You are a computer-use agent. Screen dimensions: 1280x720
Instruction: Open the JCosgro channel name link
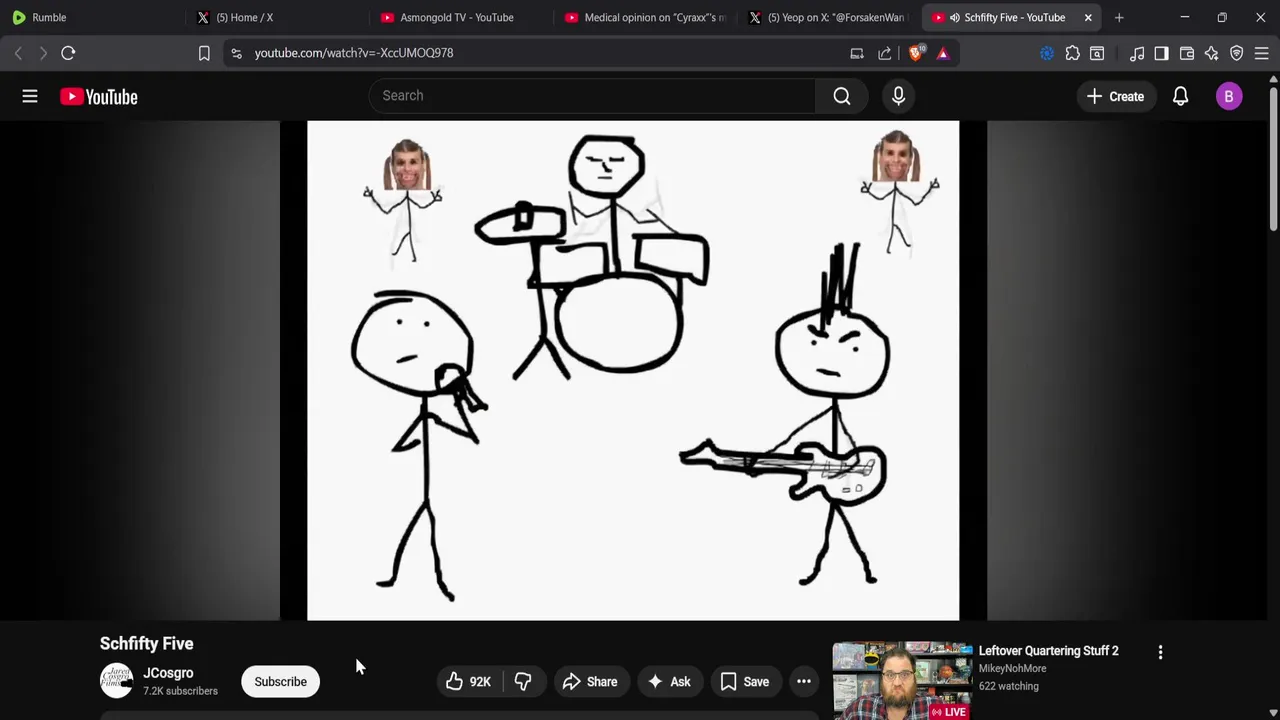(168, 673)
